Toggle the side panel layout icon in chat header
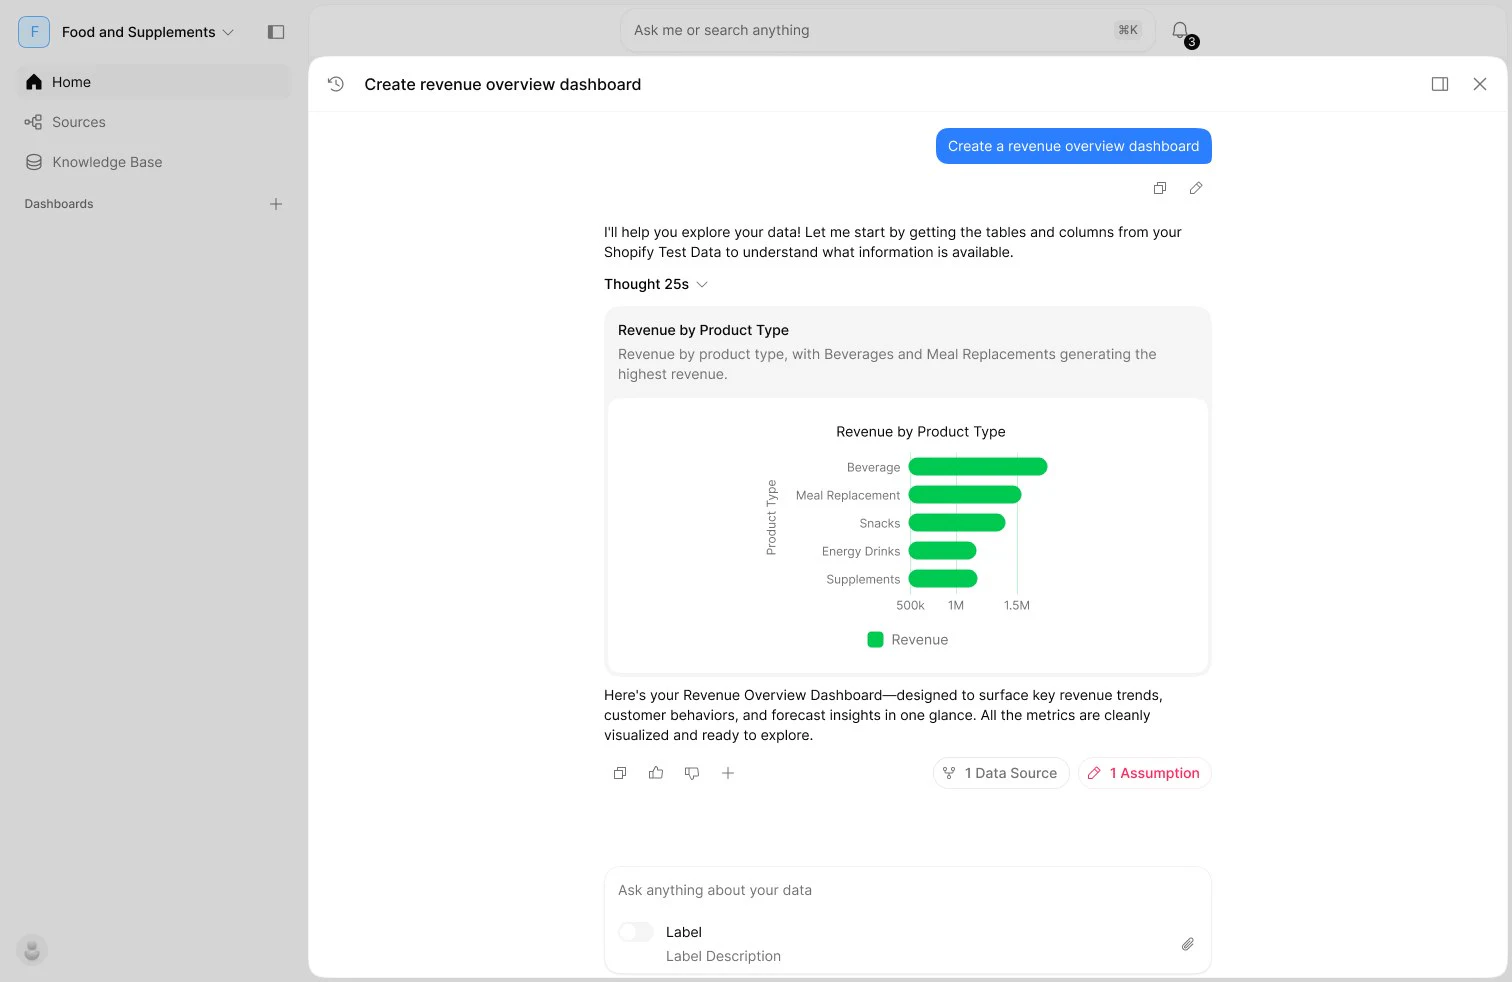This screenshot has width=1512, height=982. [1440, 84]
